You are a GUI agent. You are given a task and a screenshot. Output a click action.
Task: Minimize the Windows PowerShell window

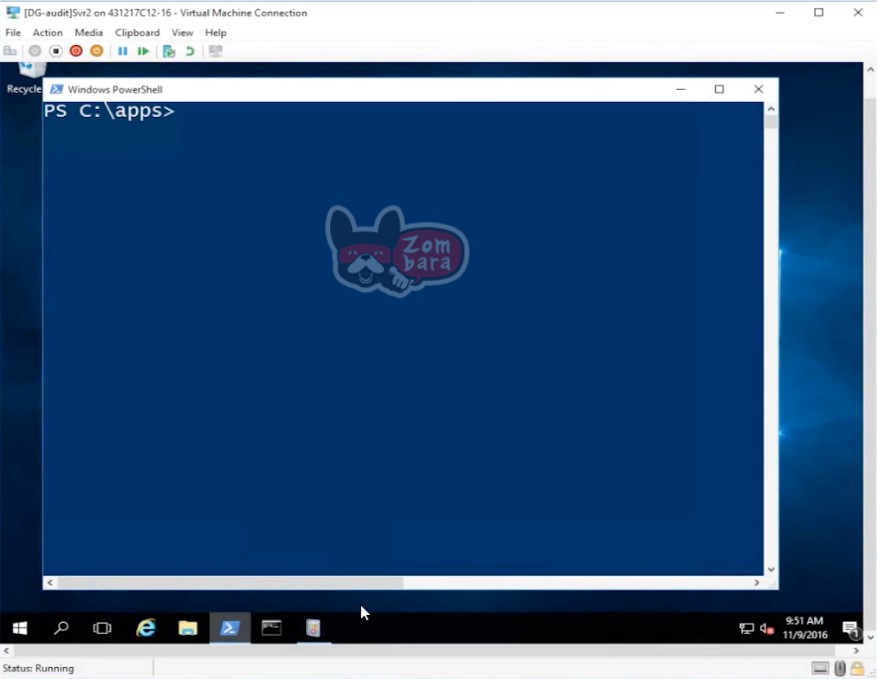tap(681, 89)
